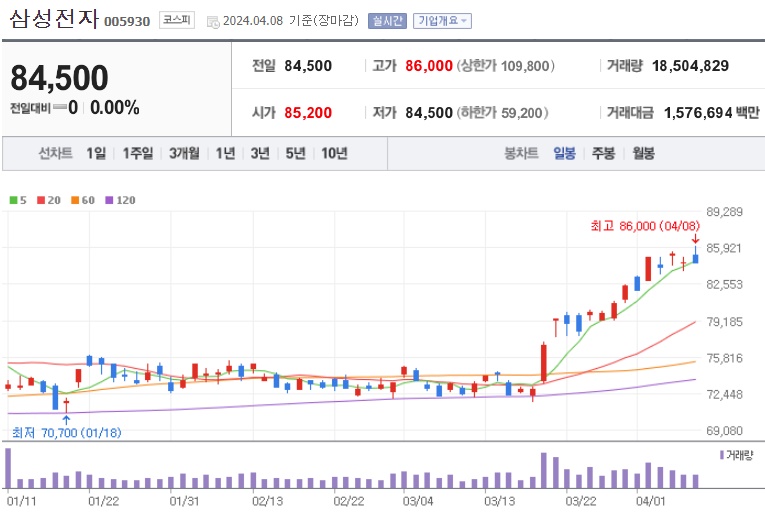Switch to 일봉 daily candle chart
This screenshot has height=514, width=765.
click(564, 154)
